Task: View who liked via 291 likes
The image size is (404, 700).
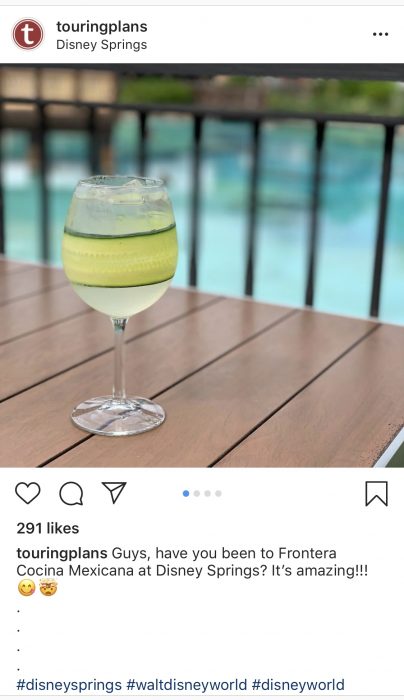Action: tap(48, 529)
